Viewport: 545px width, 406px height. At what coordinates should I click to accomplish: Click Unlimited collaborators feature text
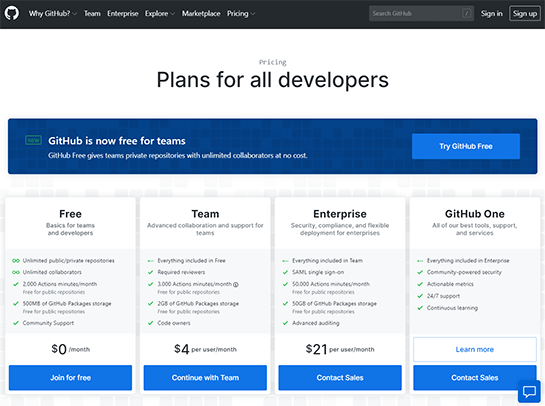point(52,272)
